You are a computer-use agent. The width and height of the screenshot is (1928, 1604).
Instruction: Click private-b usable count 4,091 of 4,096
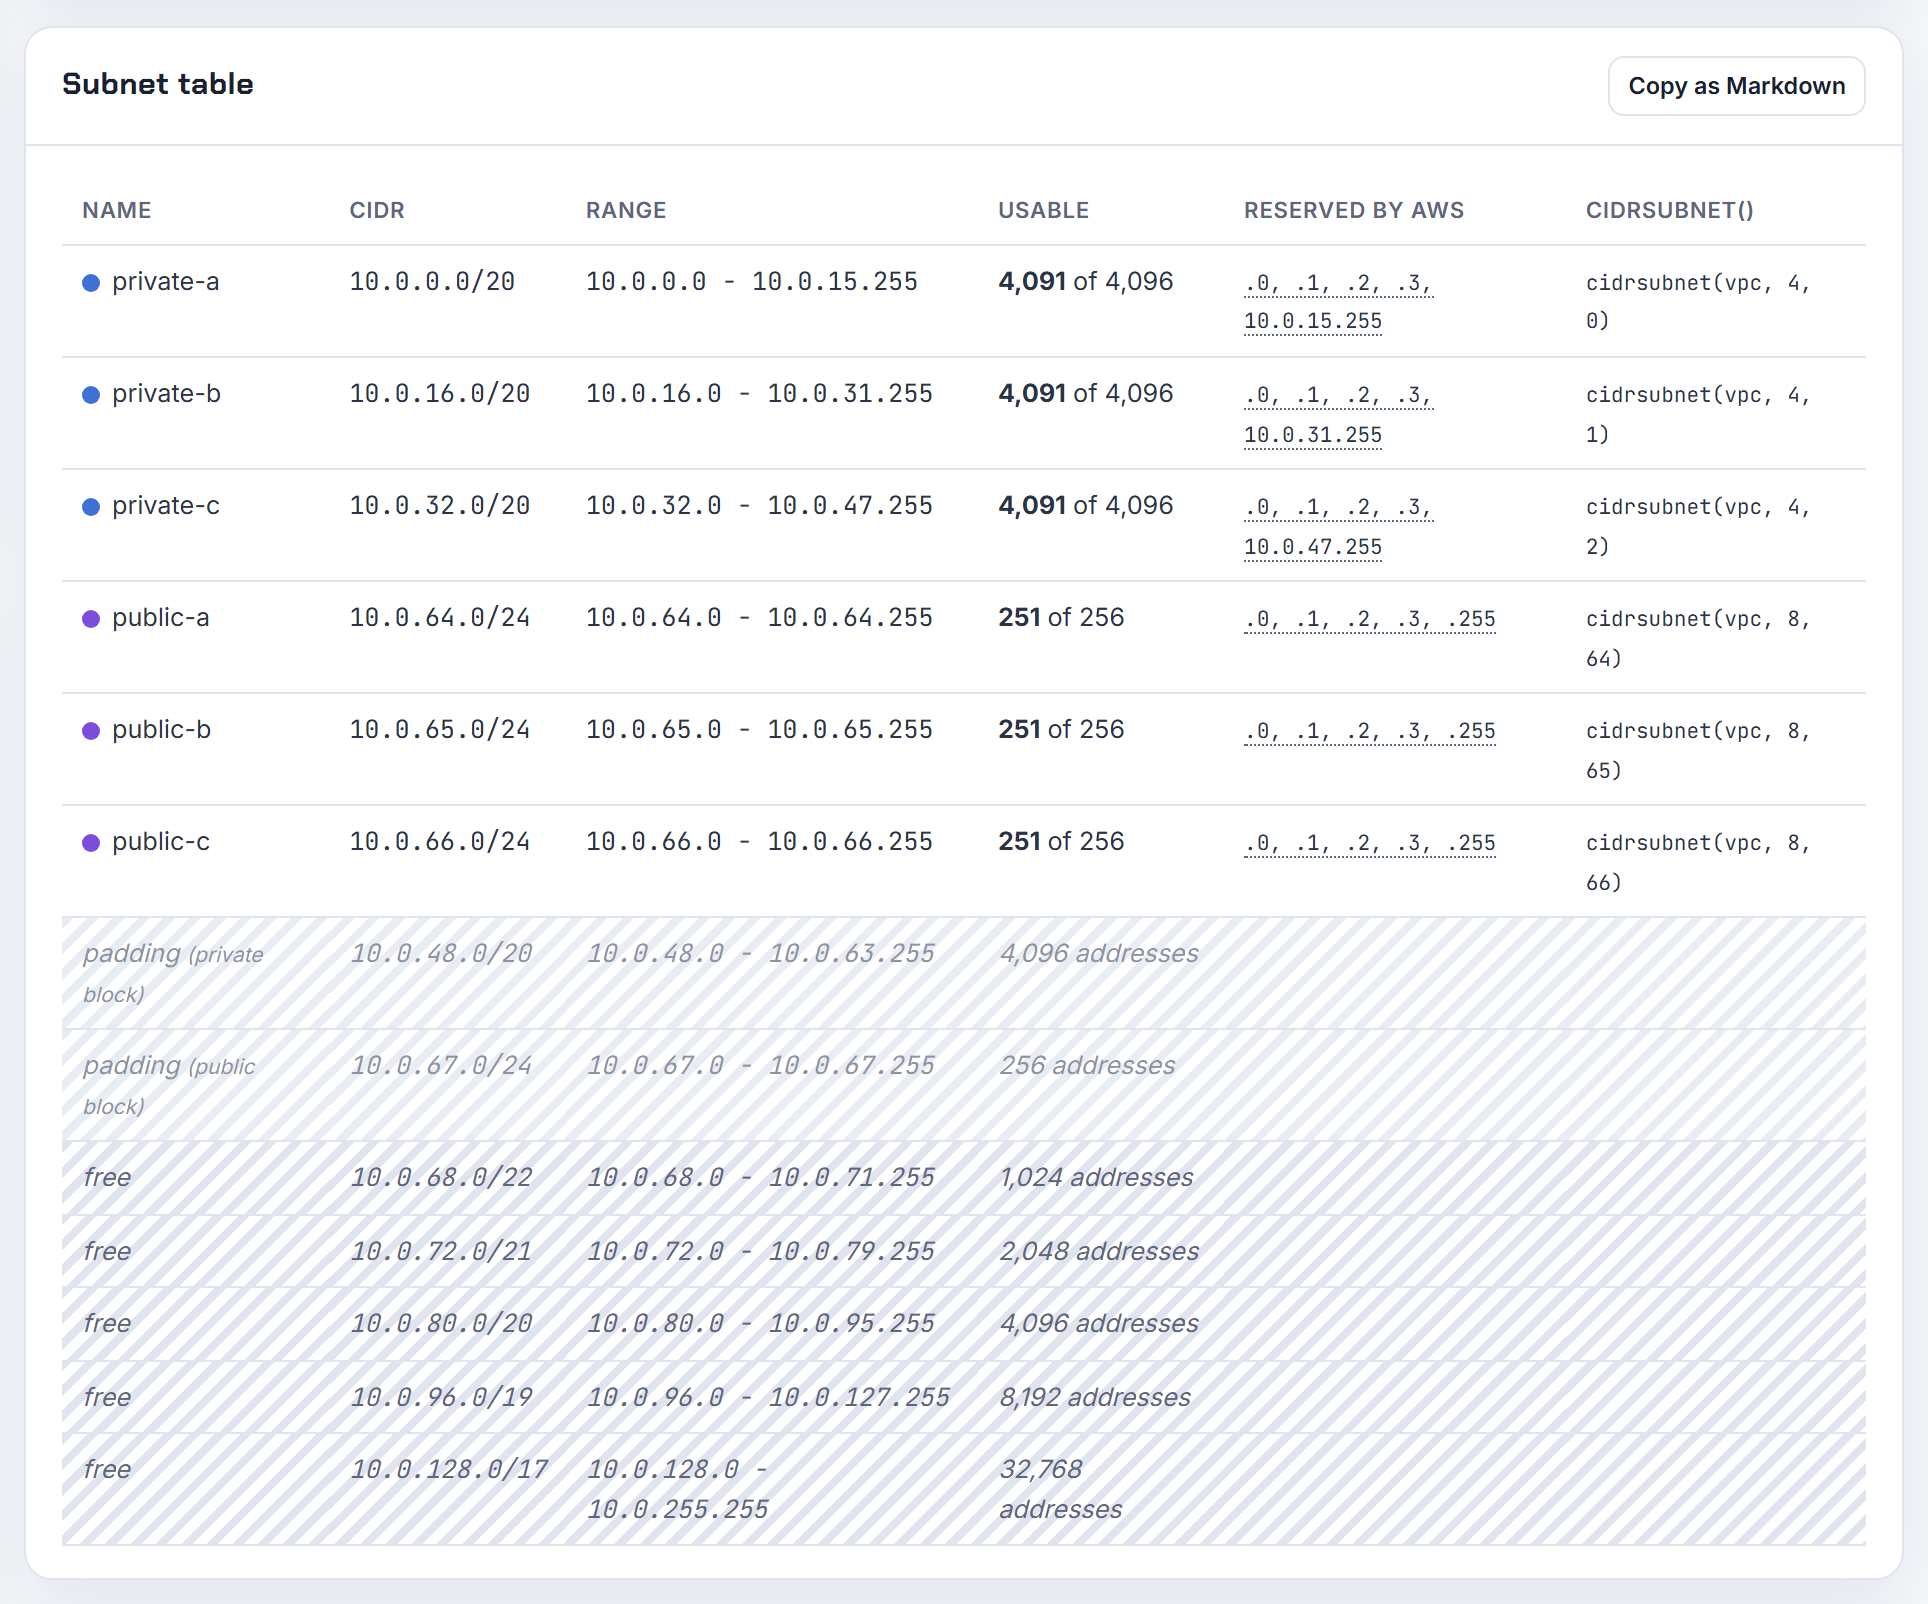1086,394
